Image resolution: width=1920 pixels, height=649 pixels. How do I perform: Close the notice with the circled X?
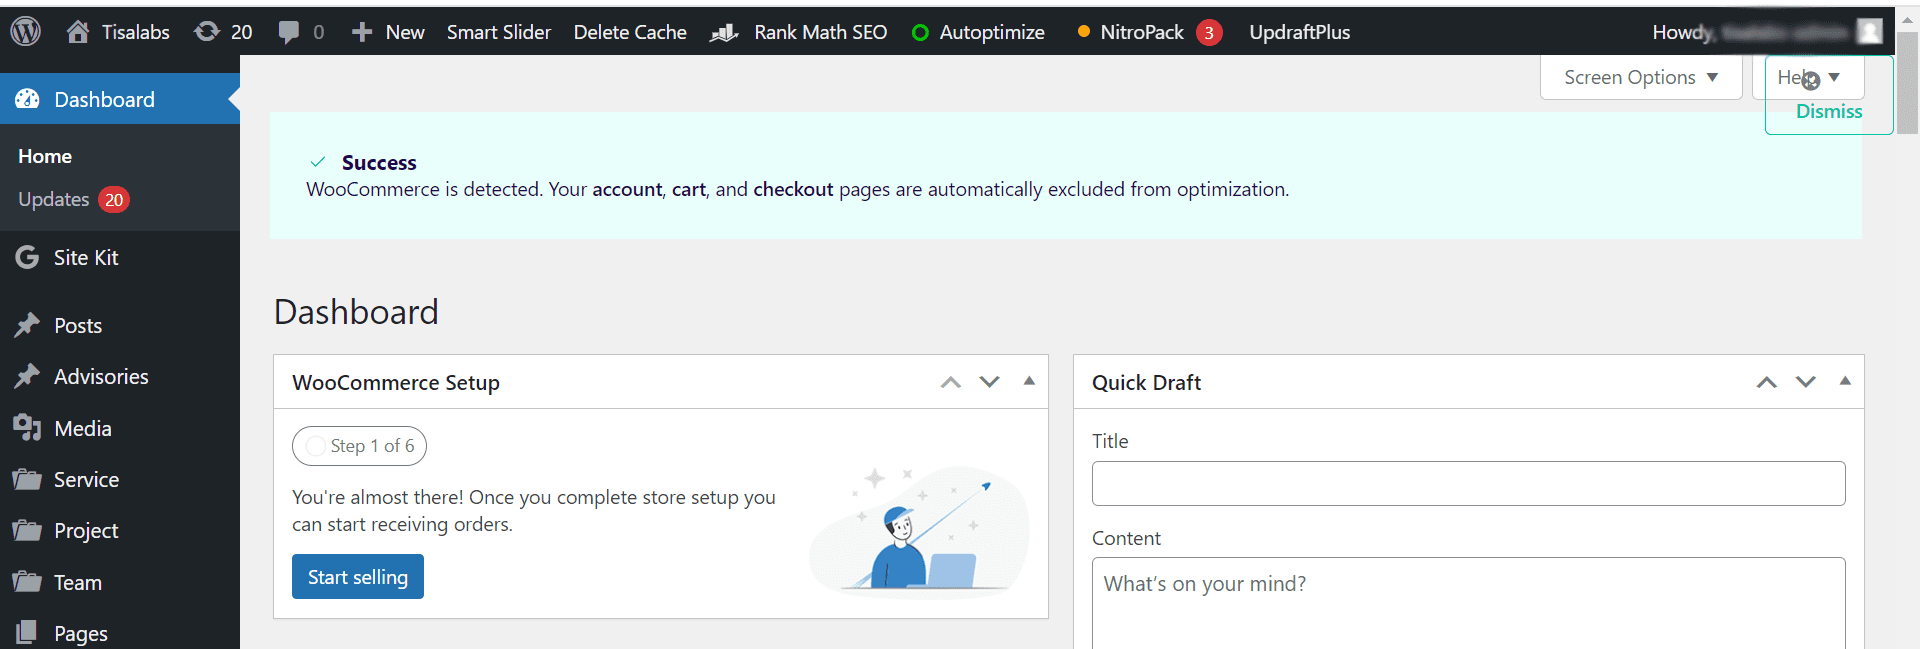(1811, 81)
